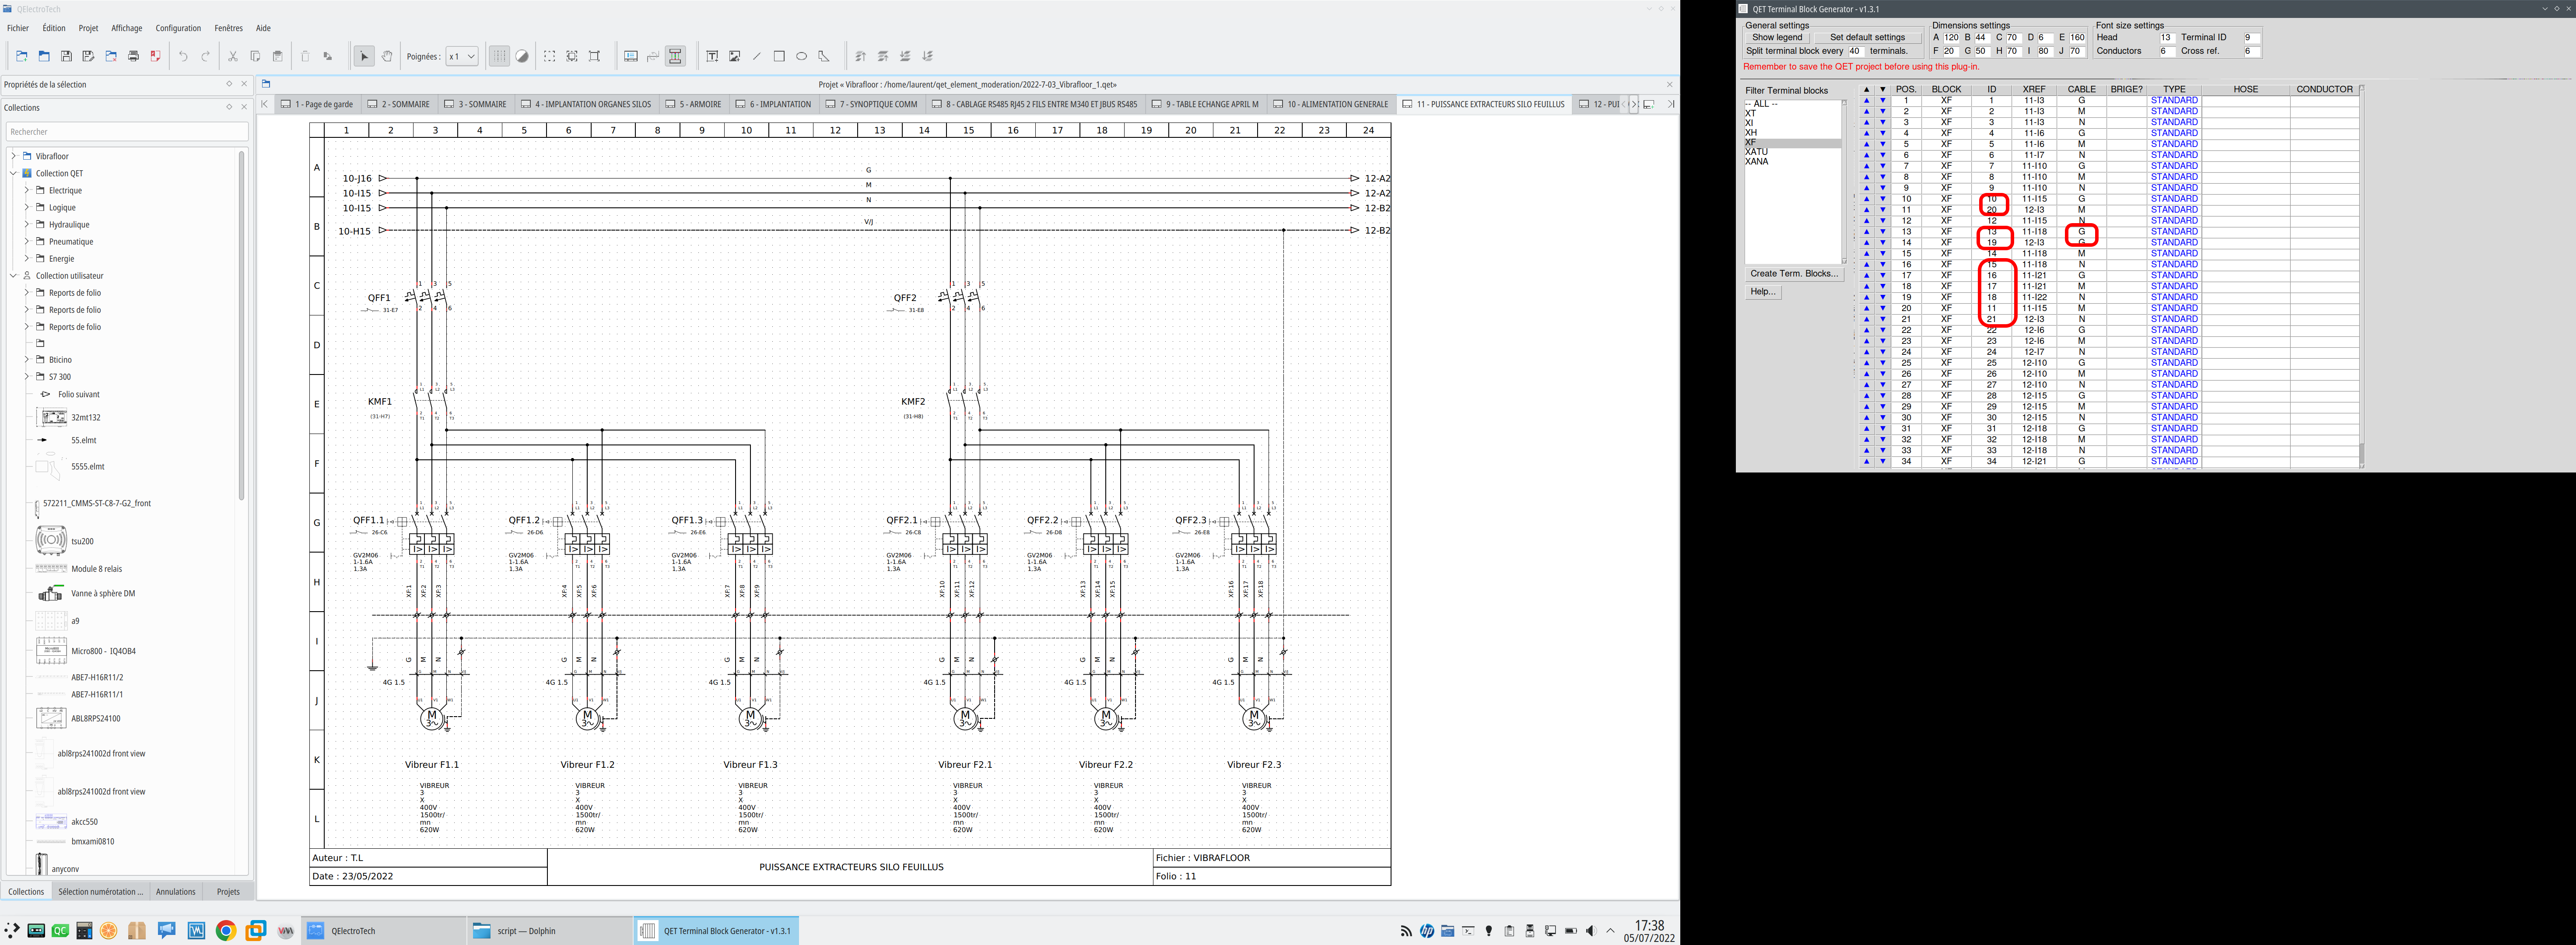The width and height of the screenshot is (2576, 945).
Task: Select the ellipse drawing tool
Action: tap(802, 56)
